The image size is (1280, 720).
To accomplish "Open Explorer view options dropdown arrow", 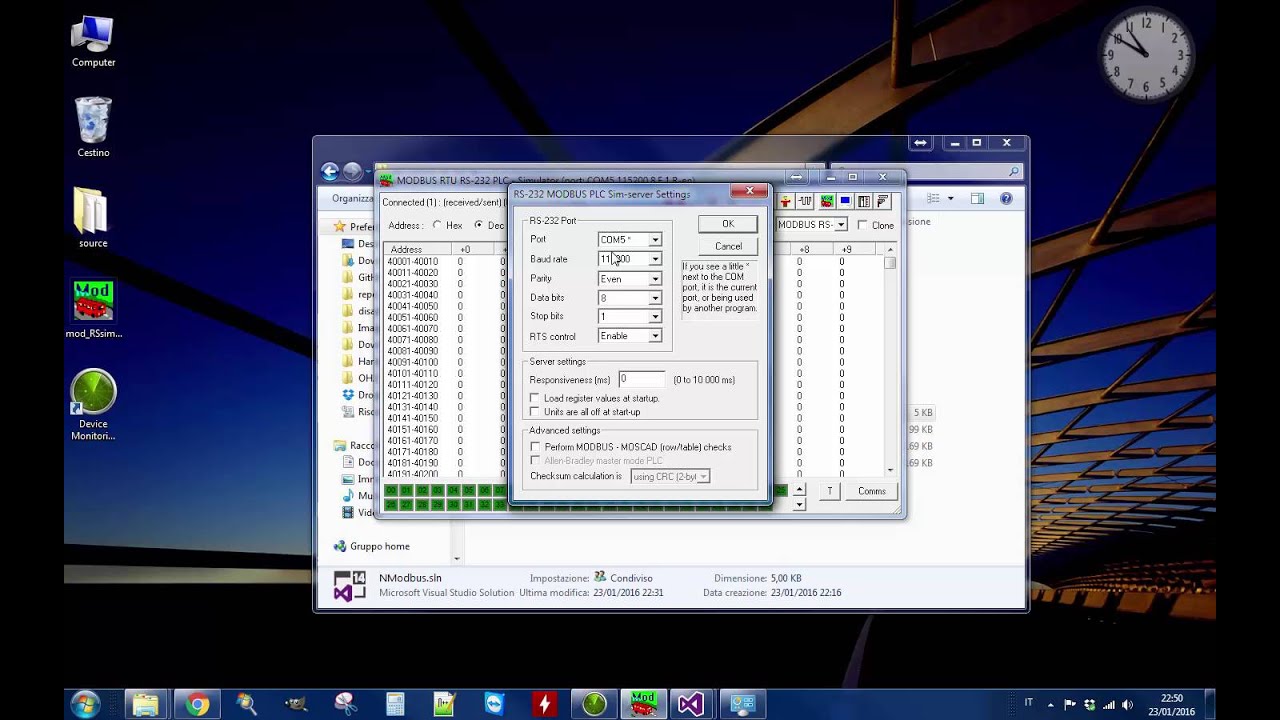I will [951, 199].
